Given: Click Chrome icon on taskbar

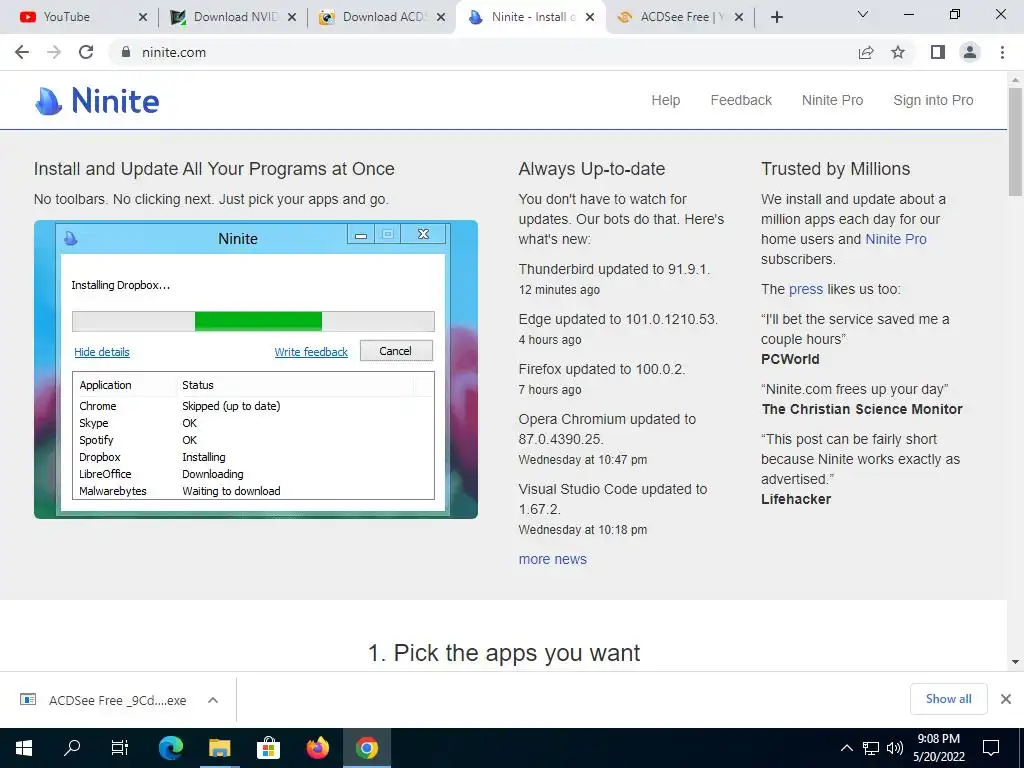Looking at the screenshot, I should 366,748.
